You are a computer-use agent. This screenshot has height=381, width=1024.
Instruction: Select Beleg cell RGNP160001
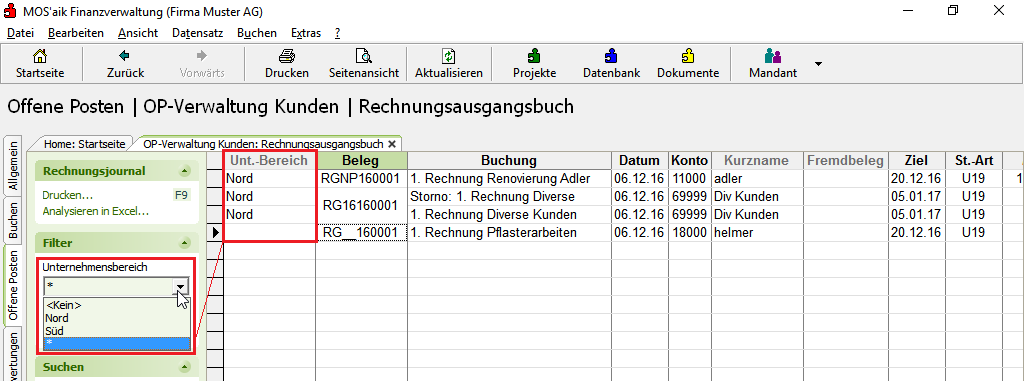[x=361, y=178]
